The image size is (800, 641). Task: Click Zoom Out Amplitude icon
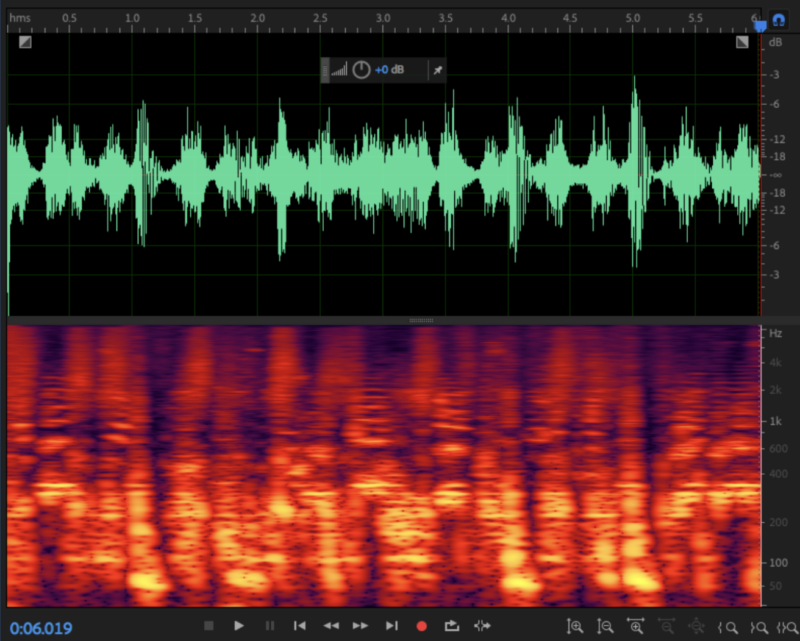605,627
